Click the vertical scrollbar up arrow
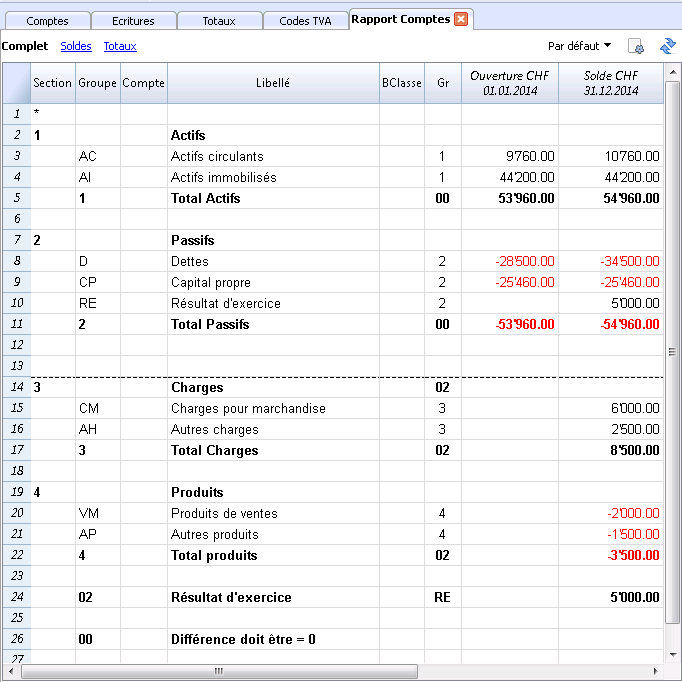This screenshot has height=682, width=682. click(672, 72)
